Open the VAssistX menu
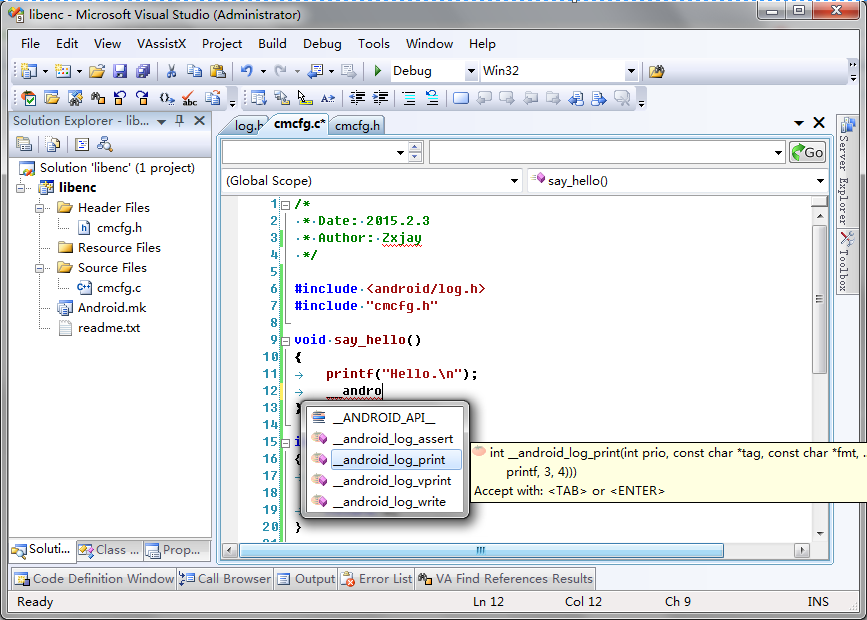 (x=161, y=44)
